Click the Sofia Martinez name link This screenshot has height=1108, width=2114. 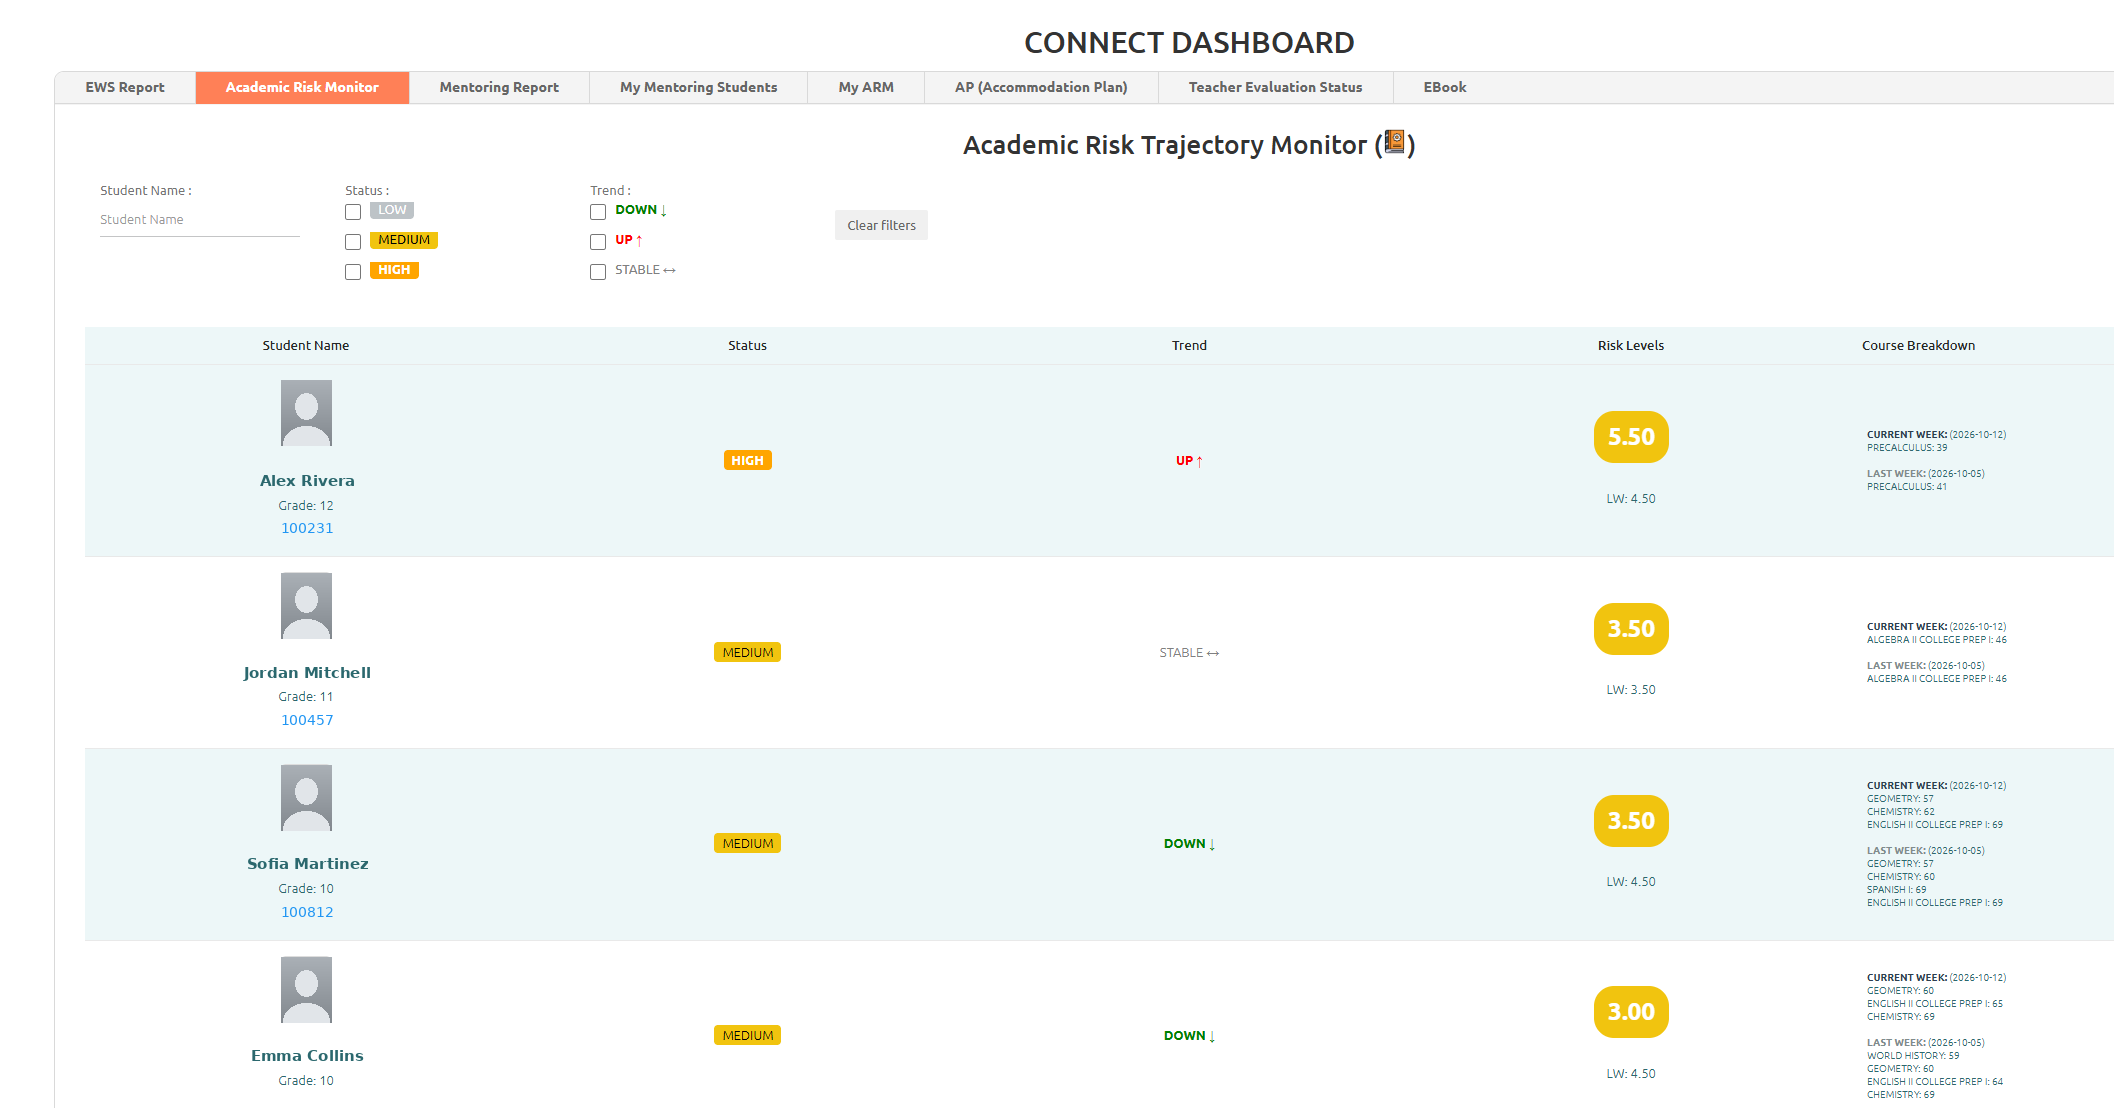coord(307,864)
